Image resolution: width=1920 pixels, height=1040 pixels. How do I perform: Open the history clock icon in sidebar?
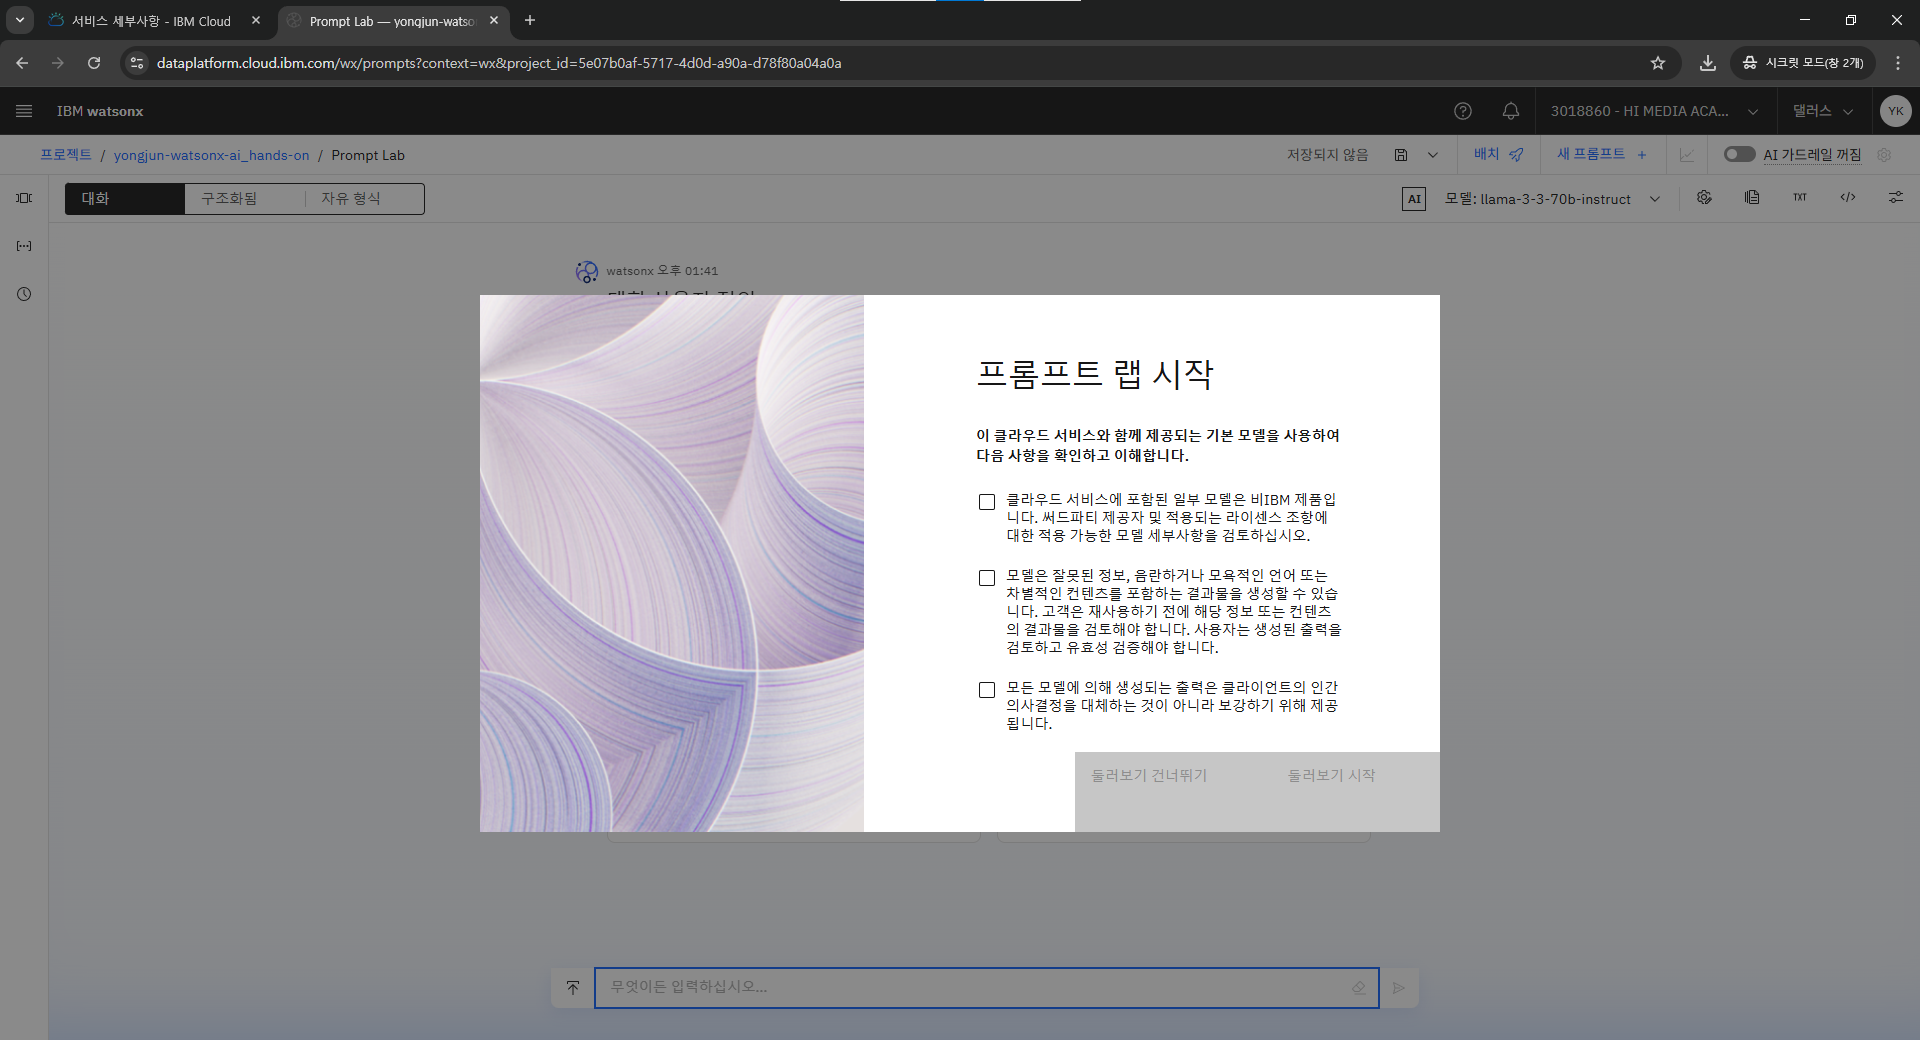click(x=24, y=294)
